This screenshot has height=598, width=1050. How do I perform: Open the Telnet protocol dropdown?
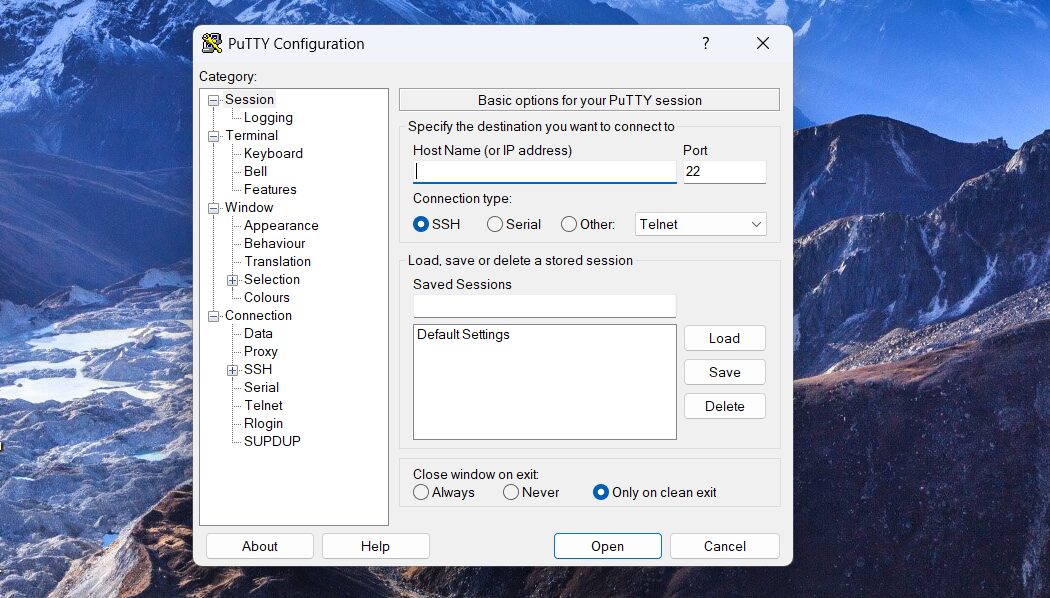700,224
